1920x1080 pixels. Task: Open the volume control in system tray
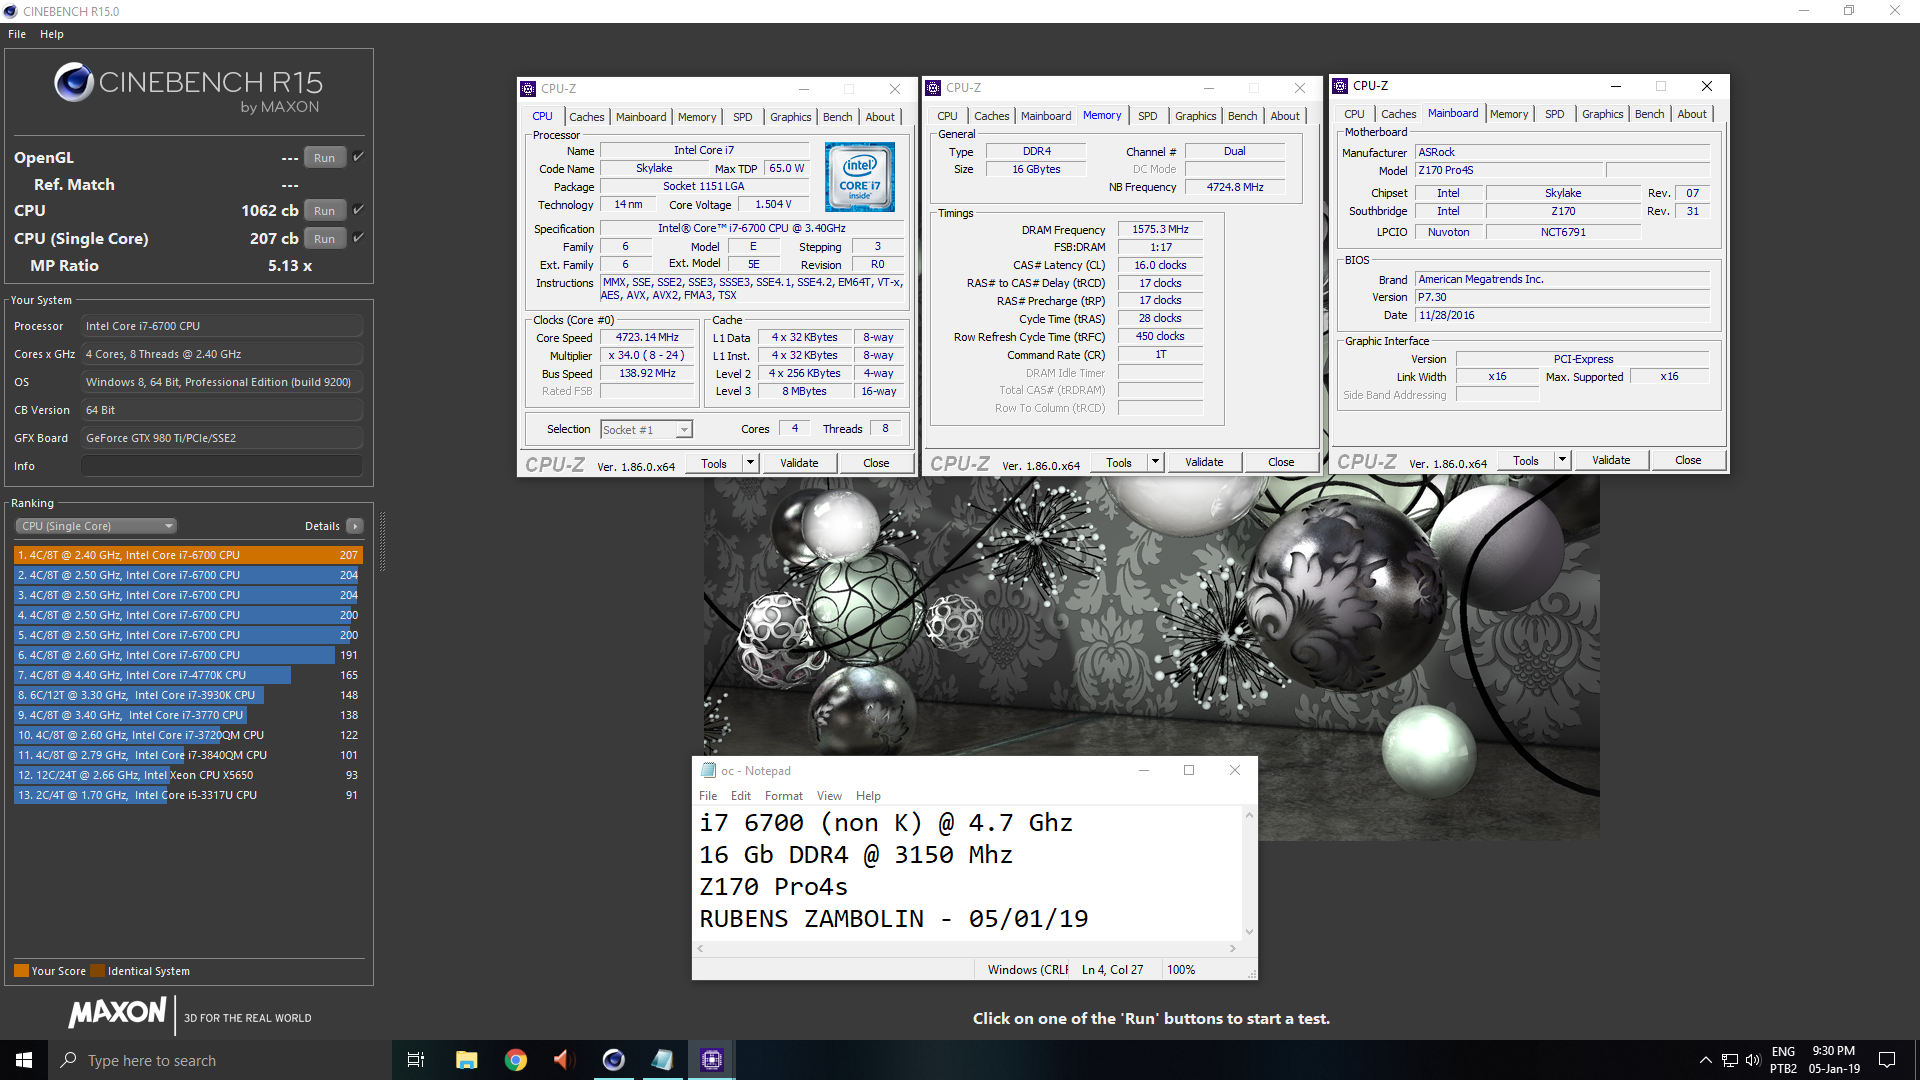pyautogui.click(x=1753, y=1060)
